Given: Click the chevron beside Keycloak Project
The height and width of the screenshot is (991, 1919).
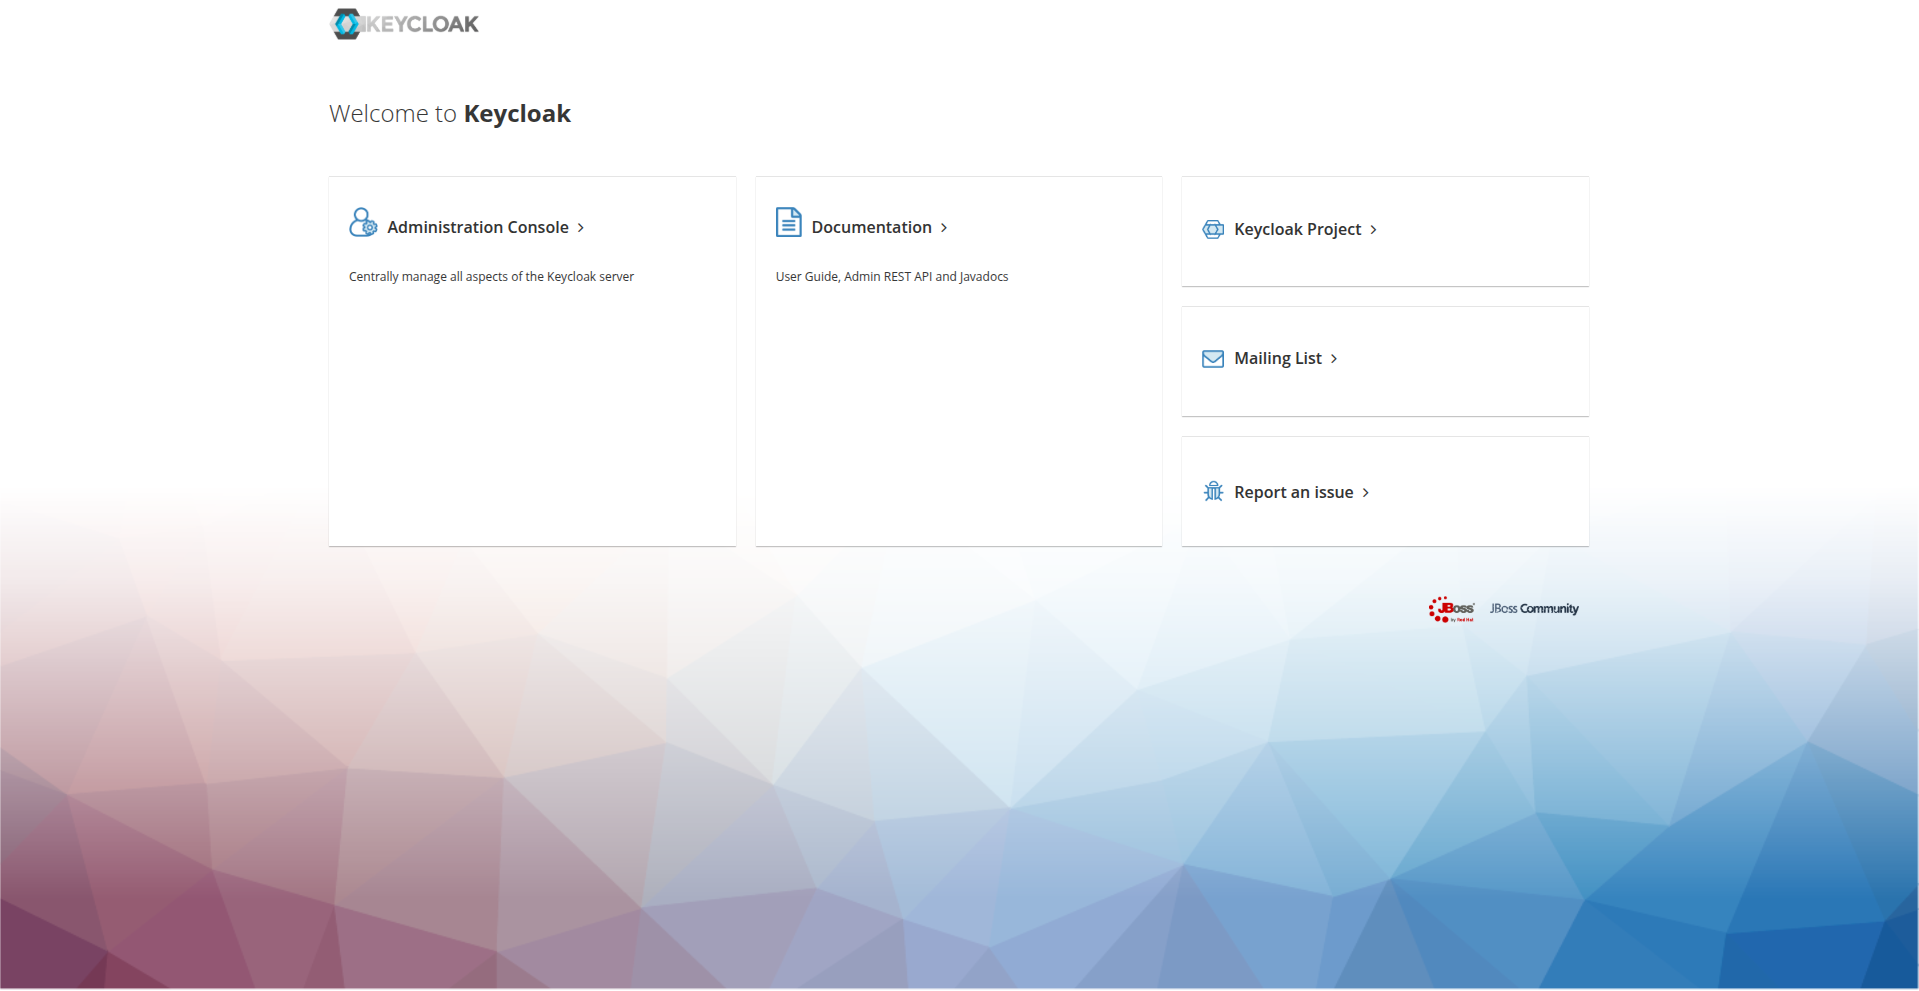Looking at the screenshot, I should [1374, 230].
